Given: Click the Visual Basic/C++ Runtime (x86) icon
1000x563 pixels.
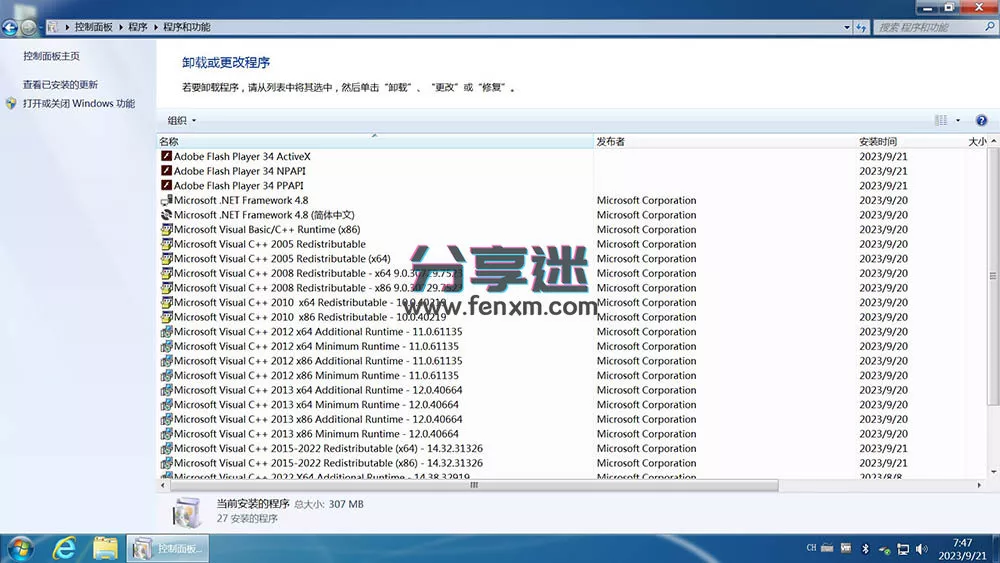Looking at the screenshot, I should (x=166, y=229).
